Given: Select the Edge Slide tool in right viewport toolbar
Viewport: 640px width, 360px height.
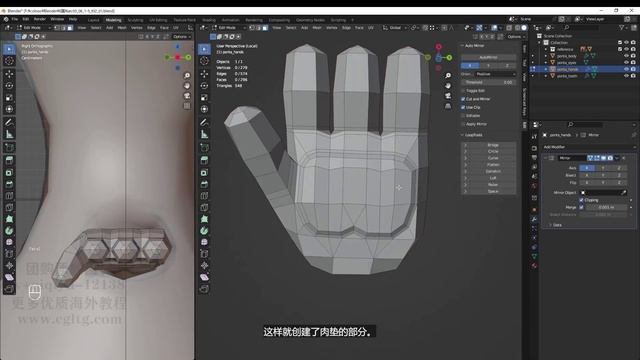Looking at the screenshot, I should pyautogui.click(x=204, y=254).
